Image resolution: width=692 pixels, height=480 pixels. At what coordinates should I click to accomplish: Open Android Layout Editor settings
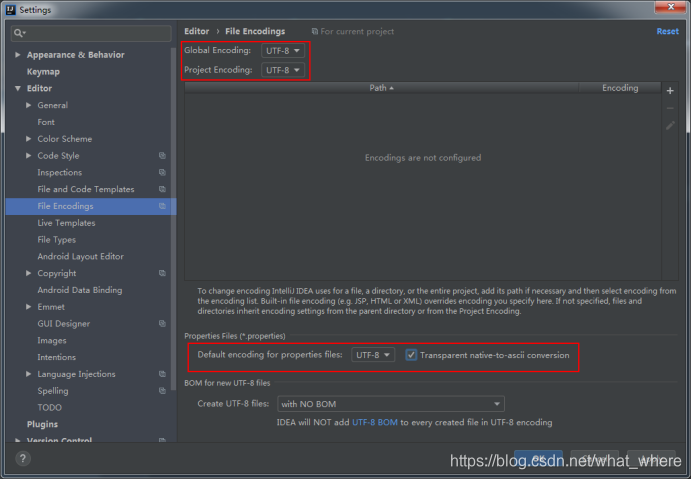click(80, 256)
